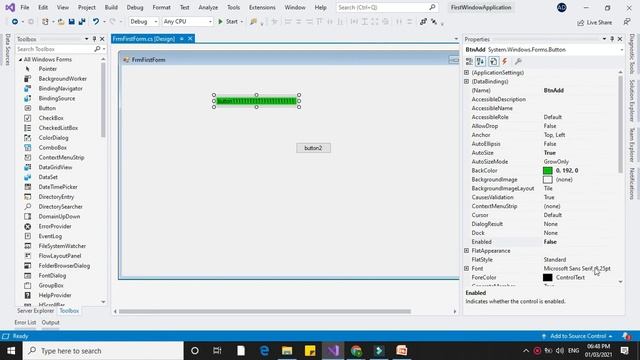Click the Visual Studio search magnifier
Viewport: 640px width, 360px height.
432,7
